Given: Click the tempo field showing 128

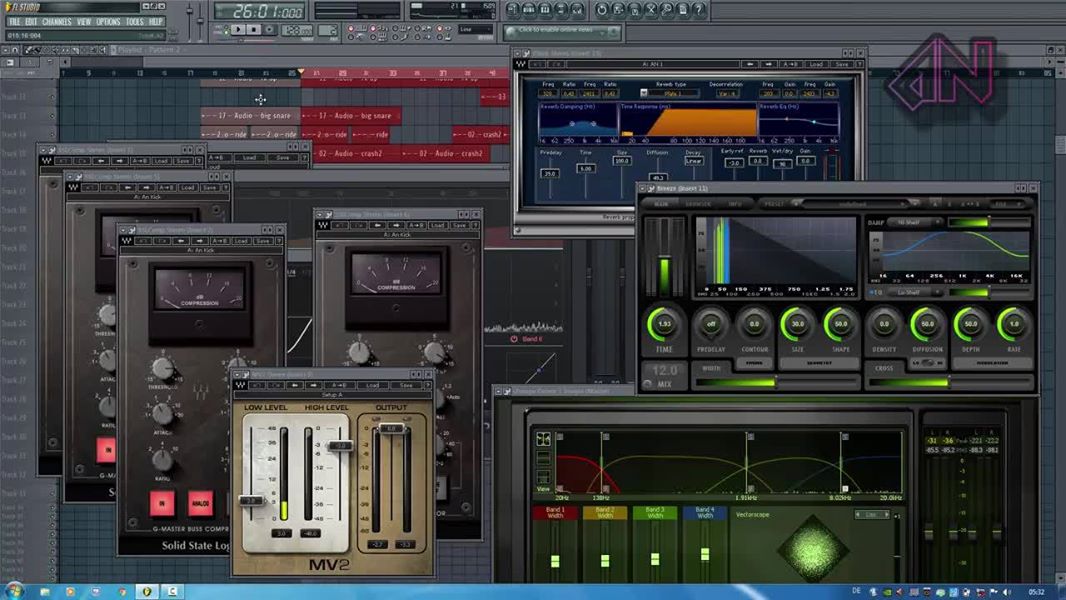Looking at the screenshot, I should (x=296, y=30).
